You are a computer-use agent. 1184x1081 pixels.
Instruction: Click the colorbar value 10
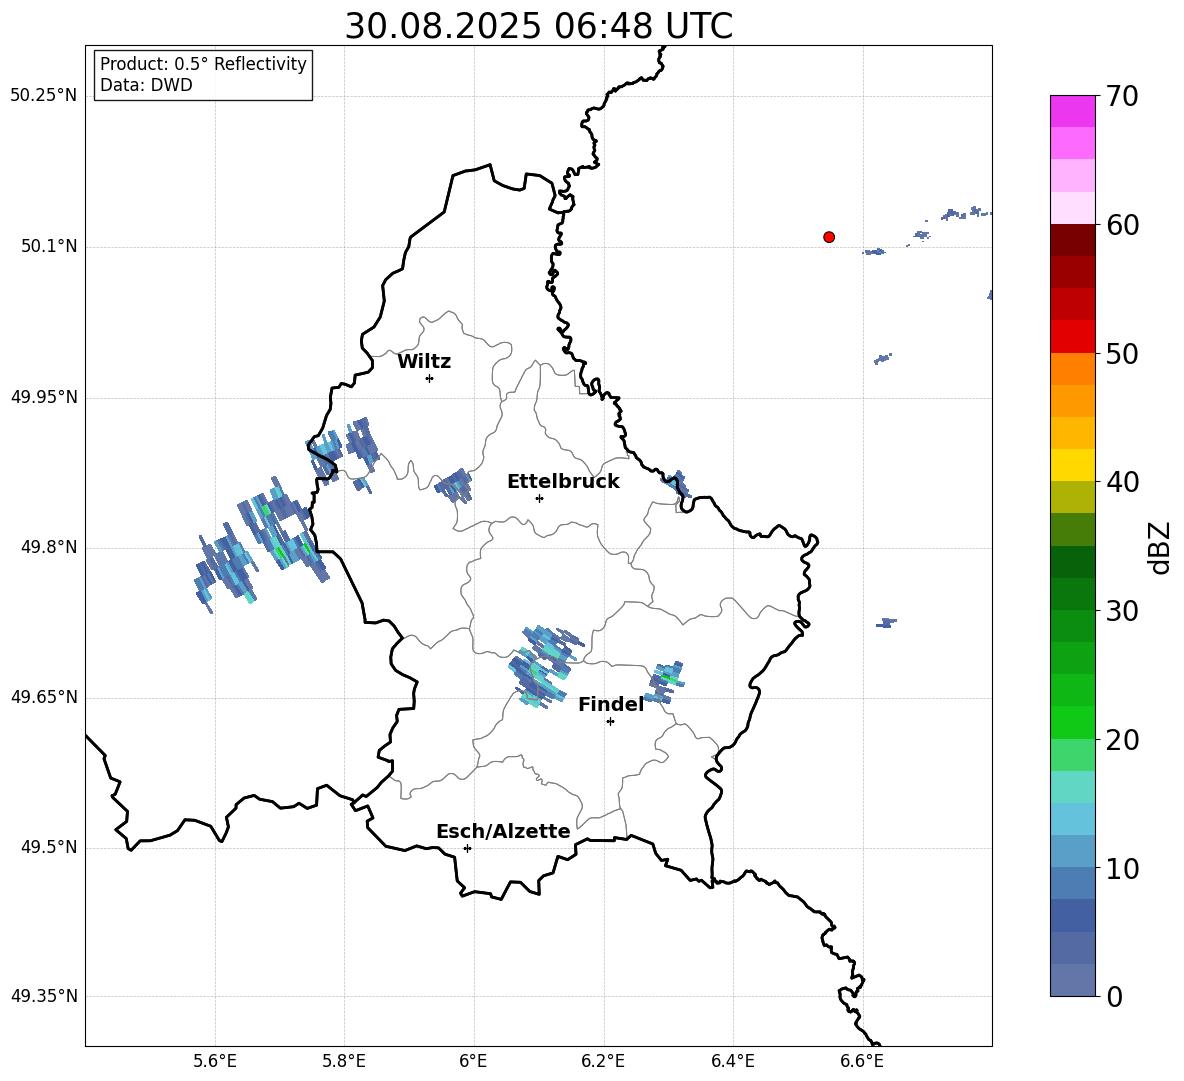[1122, 868]
